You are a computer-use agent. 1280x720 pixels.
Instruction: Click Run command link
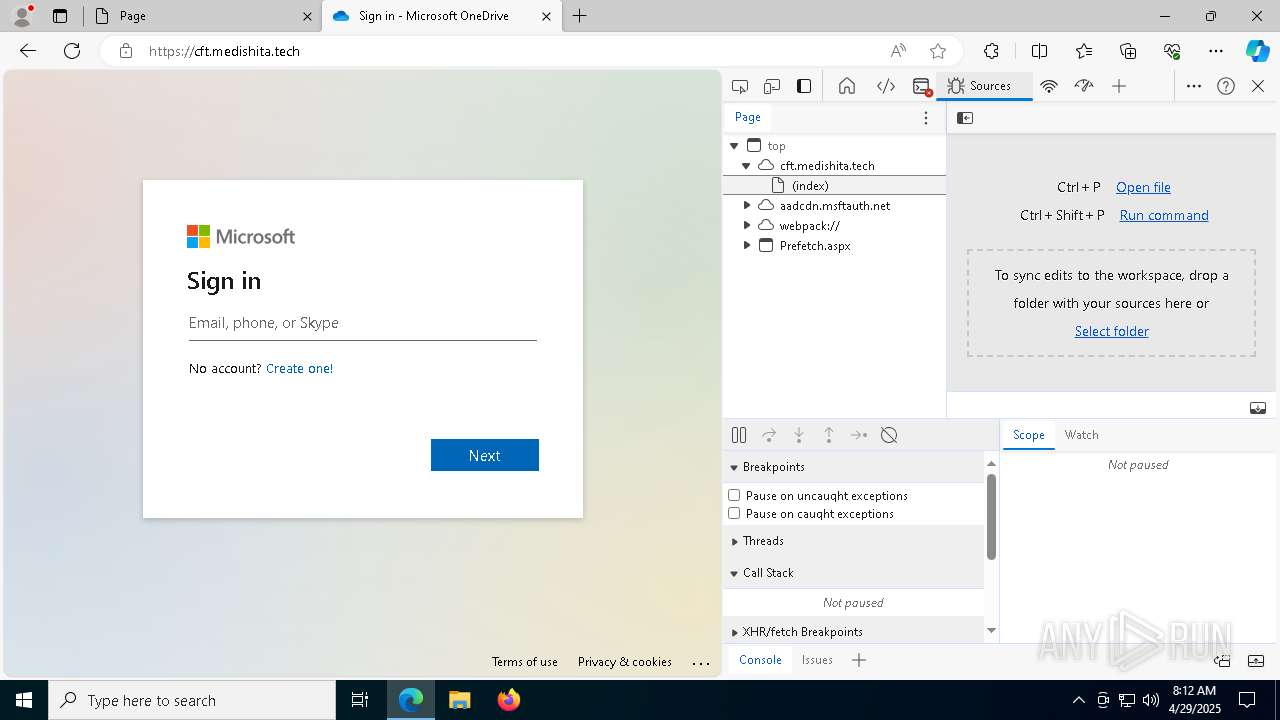(1164, 215)
